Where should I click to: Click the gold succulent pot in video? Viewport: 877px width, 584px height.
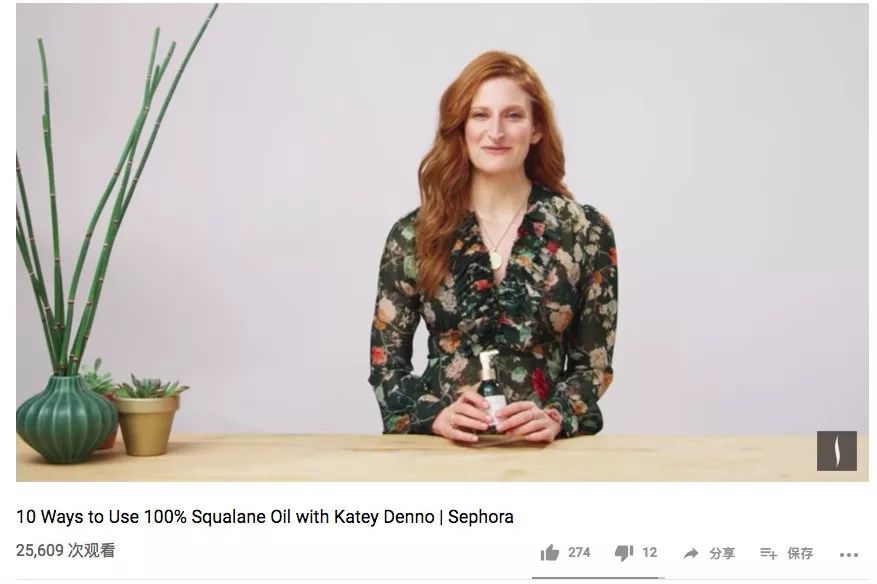[x=147, y=425]
